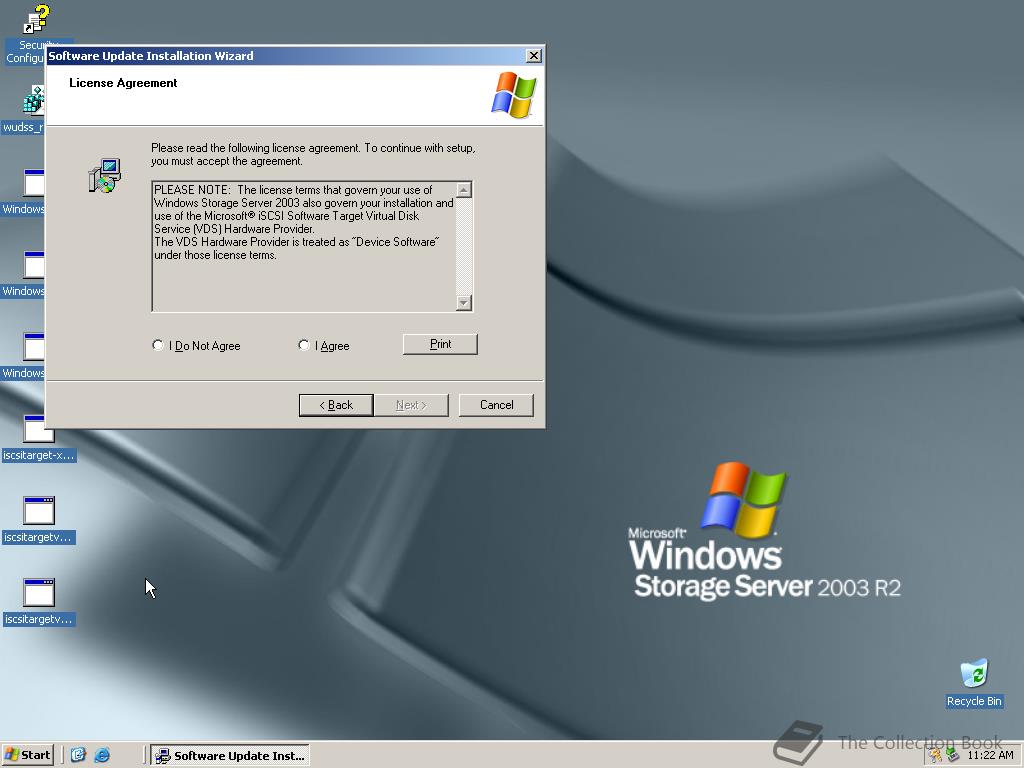Open the Start menu
The height and width of the screenshot is (768, 1024).
click(x=27, y=755)
